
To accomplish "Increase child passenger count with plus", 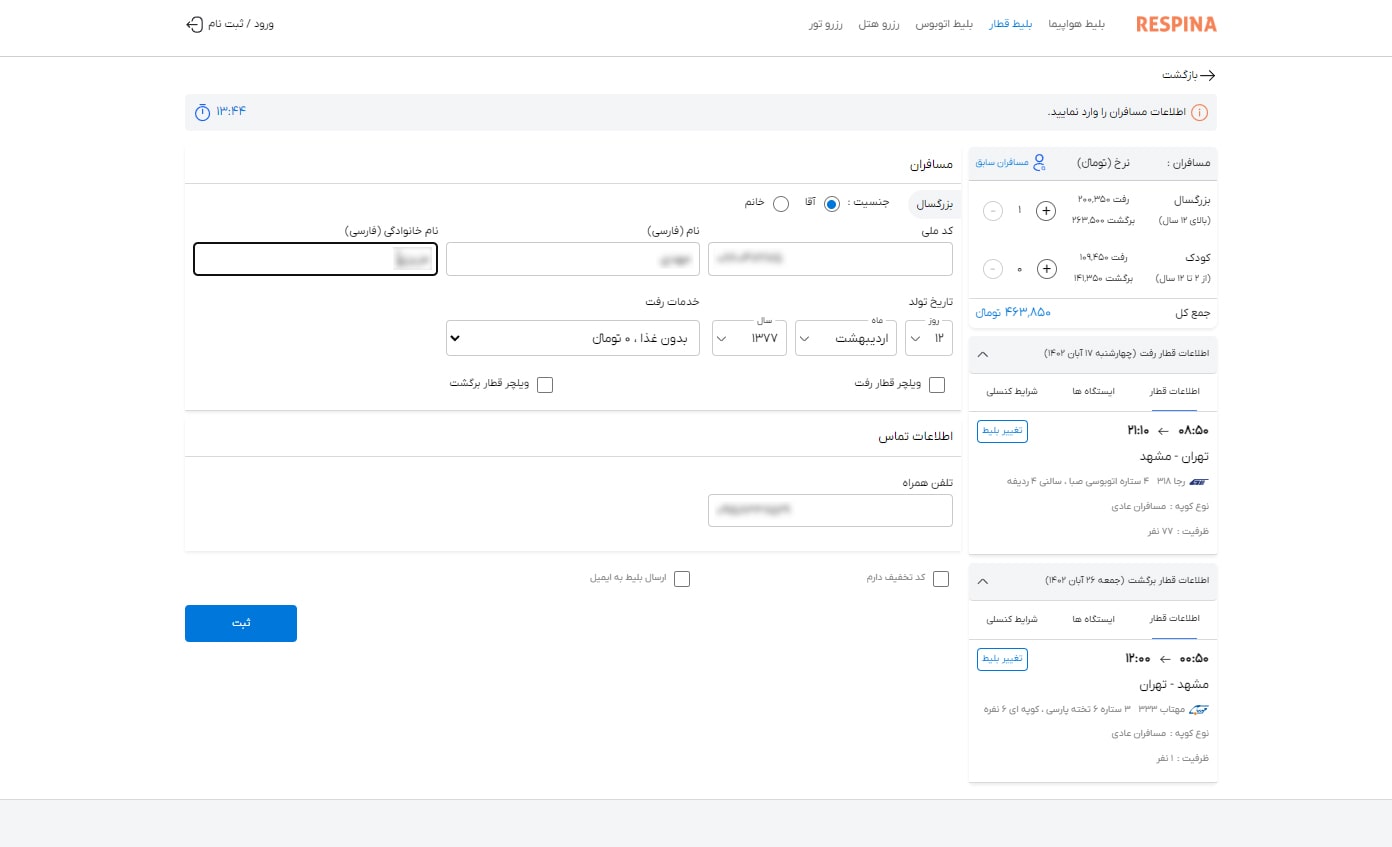I will click(x=1046, y=268).
